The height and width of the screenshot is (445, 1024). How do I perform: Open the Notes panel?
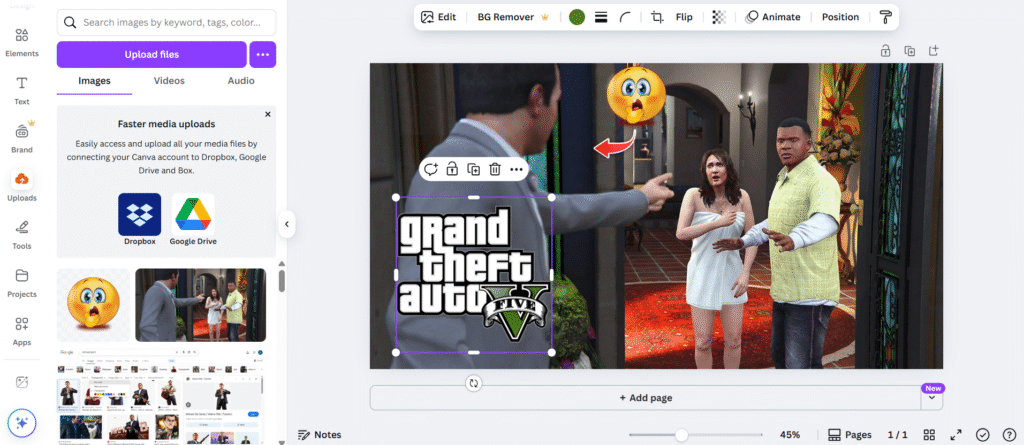coord(319,435)
